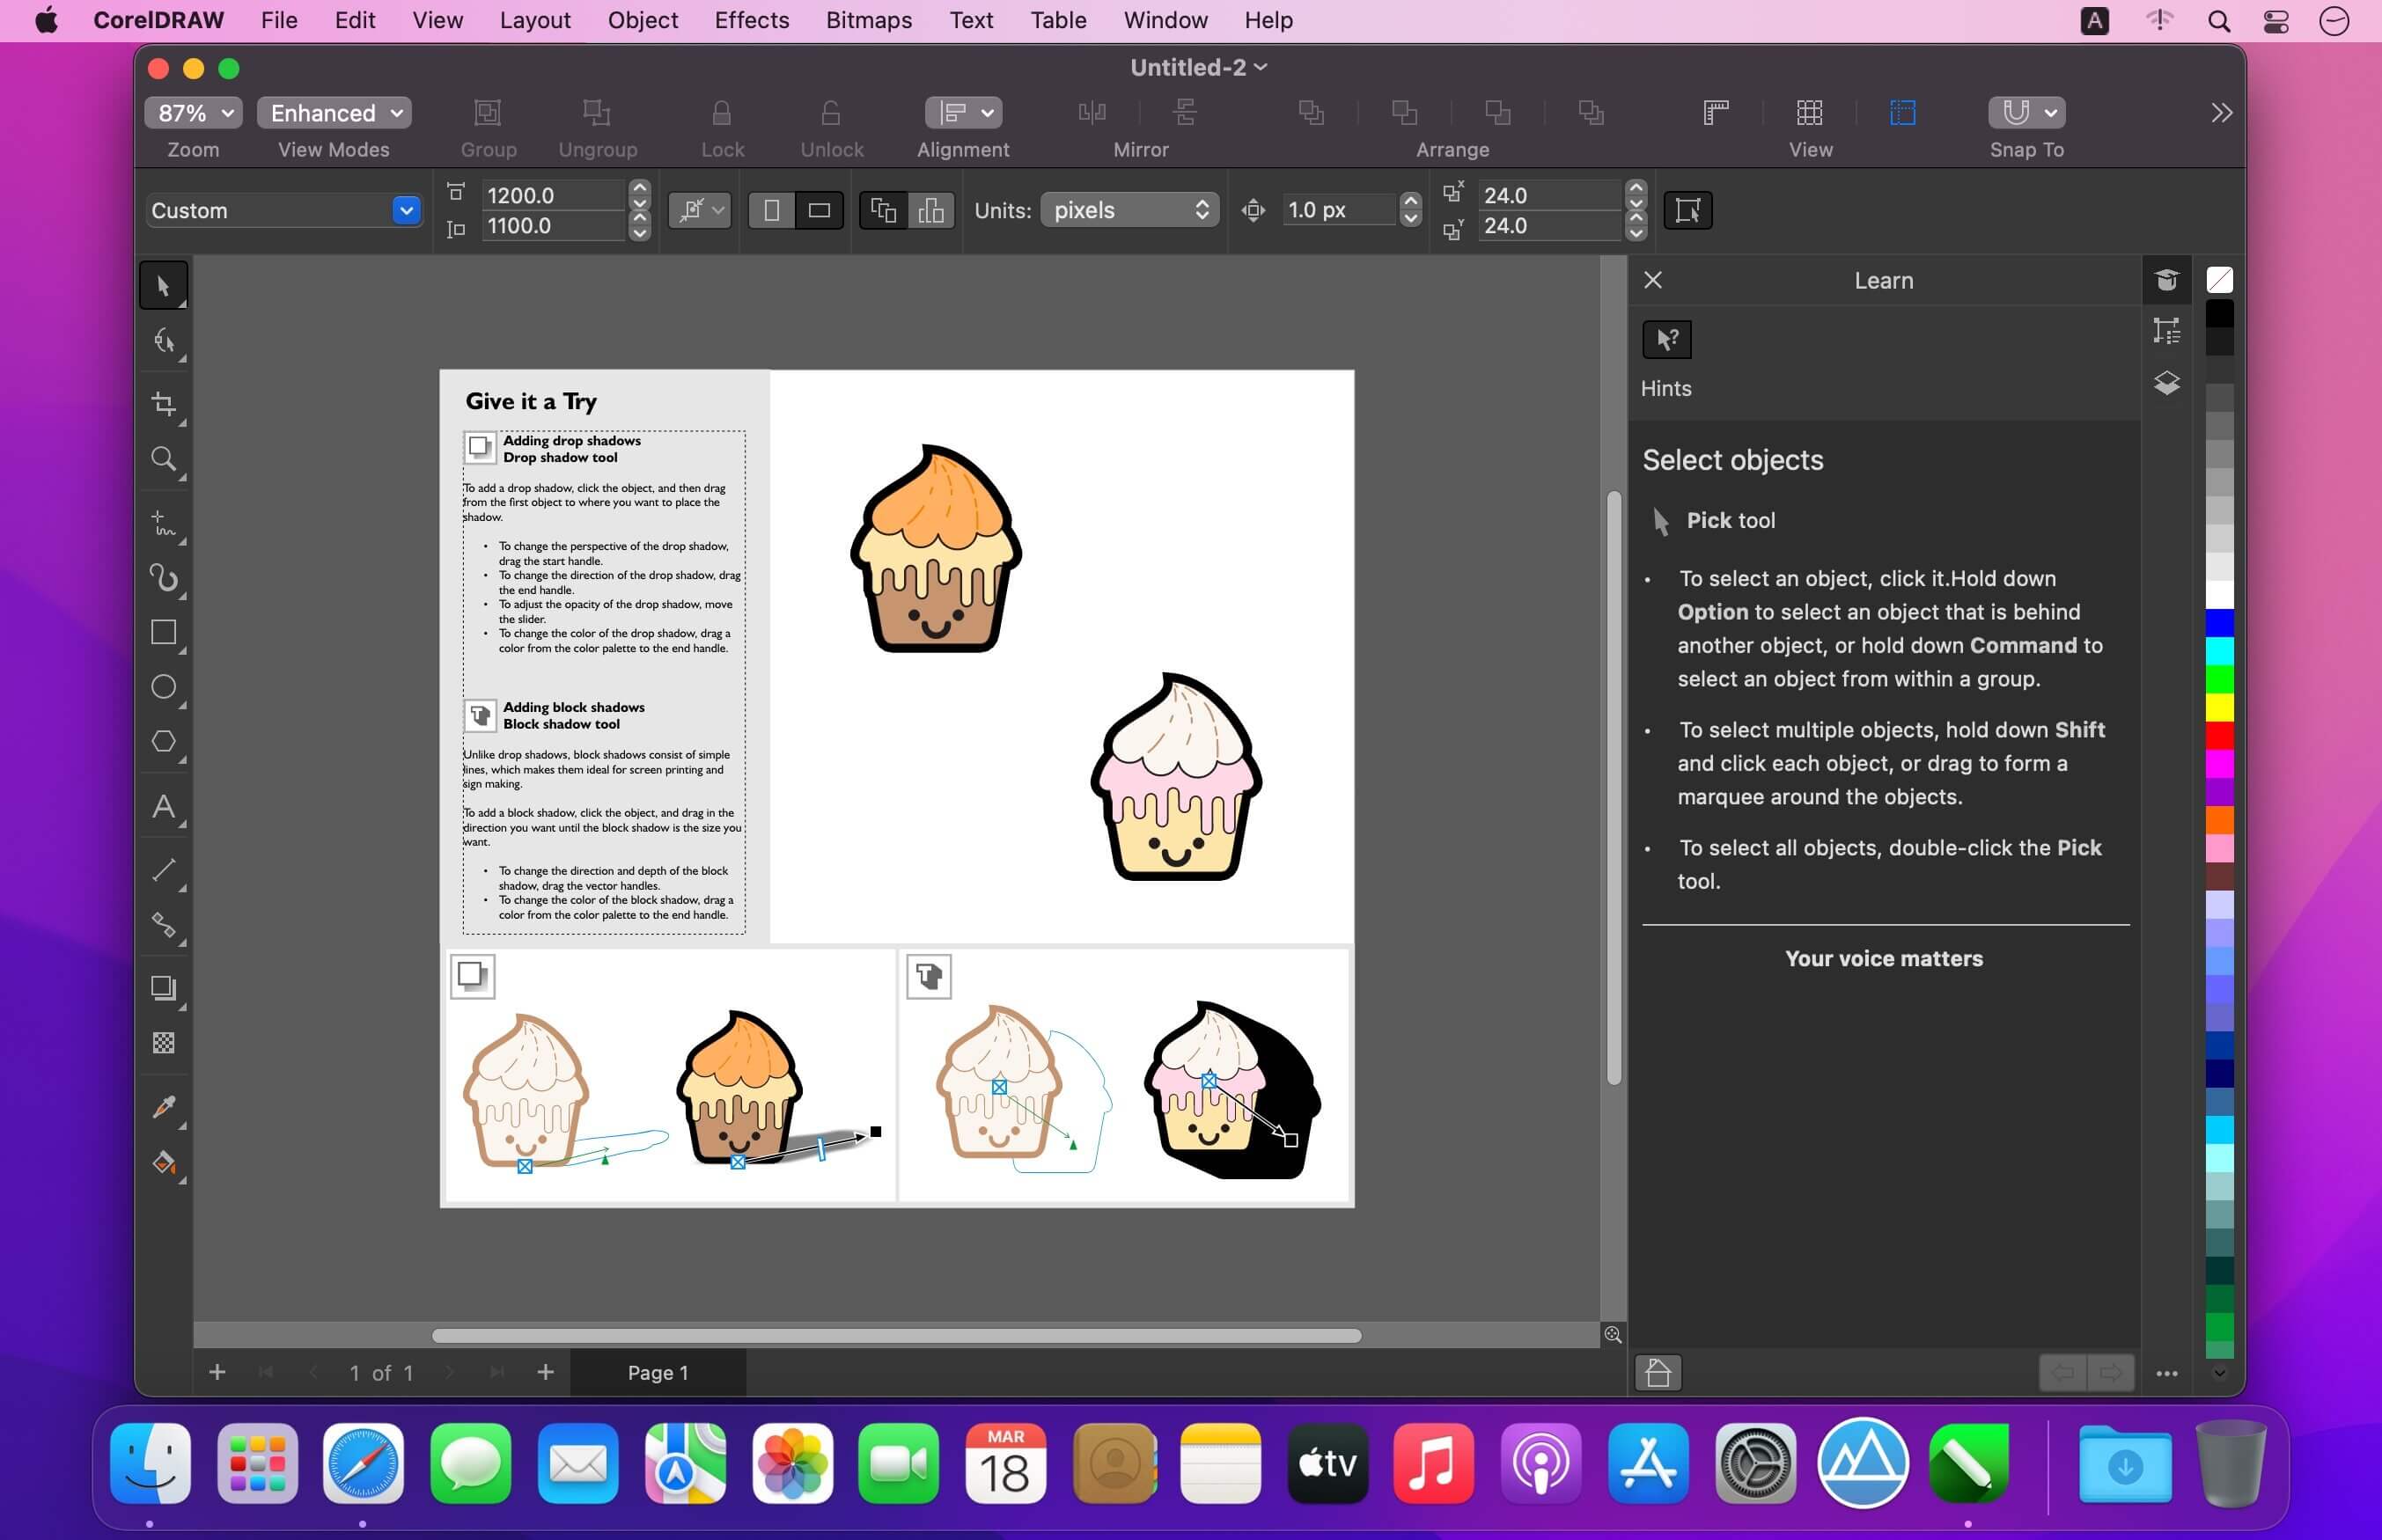
Task: Open the Hints button in Learn panel
Action: [x=1666, y=340]
